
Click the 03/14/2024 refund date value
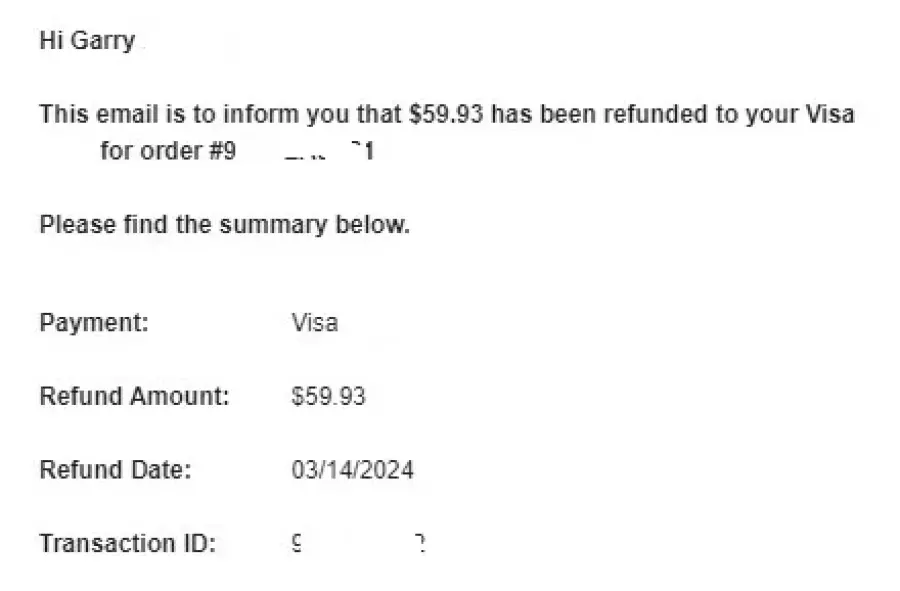pos(352,469)
